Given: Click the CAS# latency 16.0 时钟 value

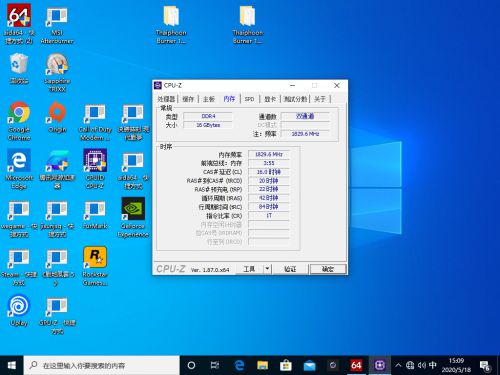Looking at the screenshot, I should coord(269,172).
